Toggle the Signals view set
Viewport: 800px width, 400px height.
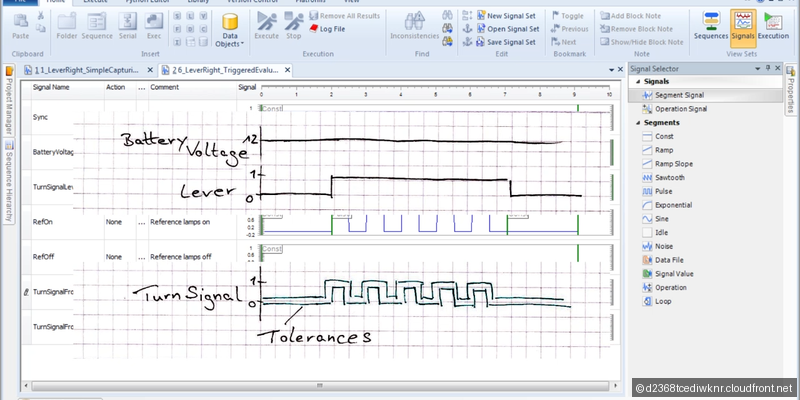pos(743,28)
